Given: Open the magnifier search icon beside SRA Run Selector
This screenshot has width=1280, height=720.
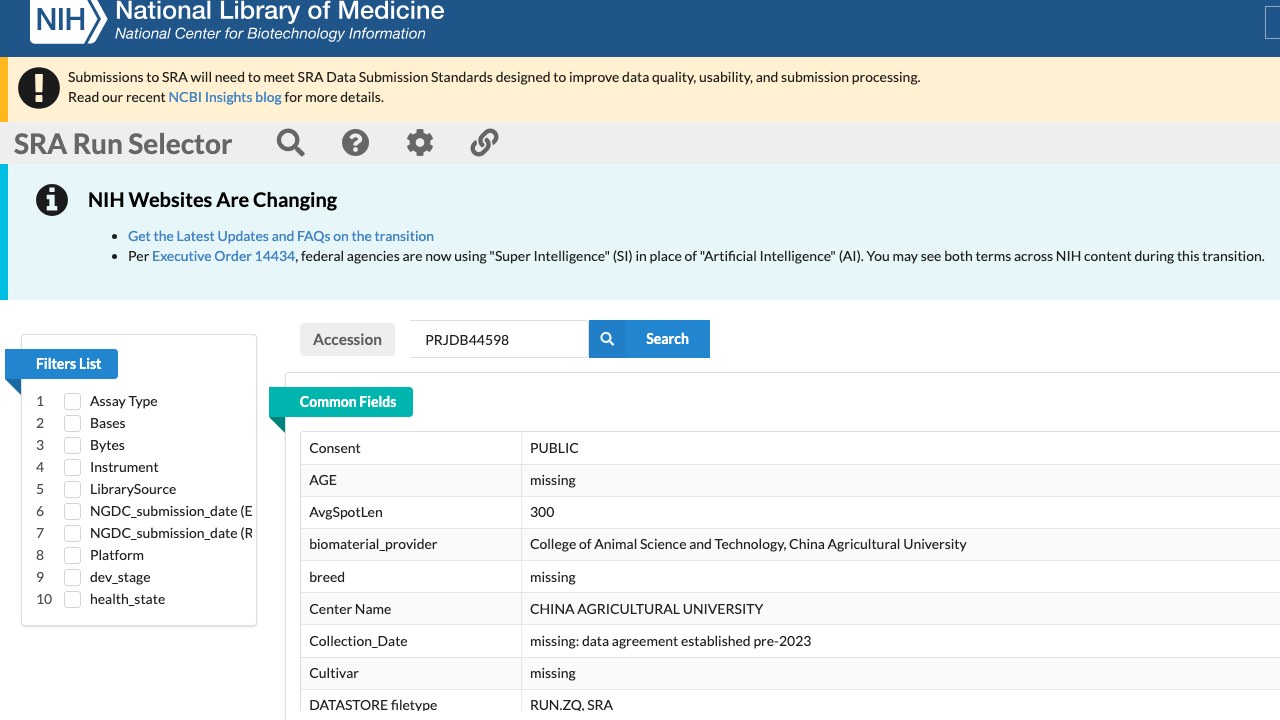Looking at the screenshot, I should (x=291, y=143).
